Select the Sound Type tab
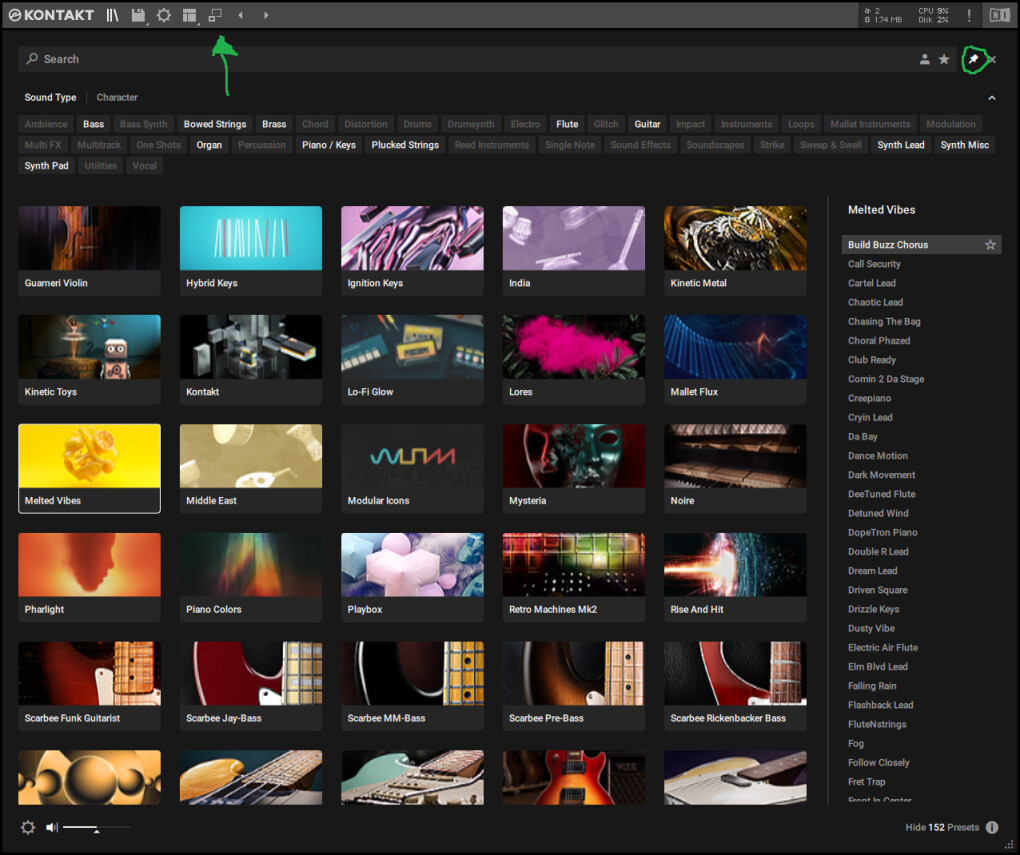The width and height of the screenshot is (1020, 855). coord(50,98)
